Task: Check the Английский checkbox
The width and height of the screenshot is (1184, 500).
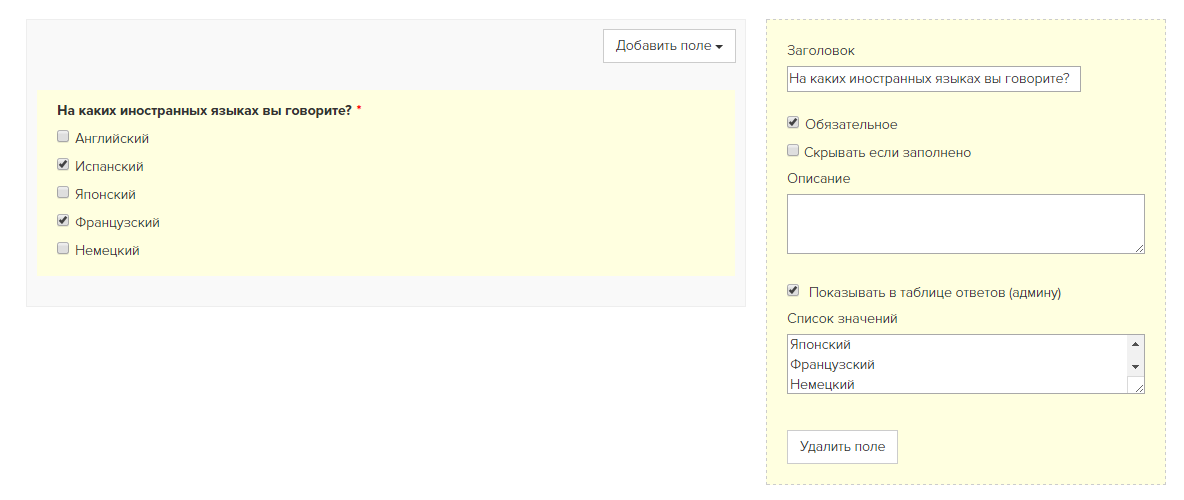Action: 63,137
